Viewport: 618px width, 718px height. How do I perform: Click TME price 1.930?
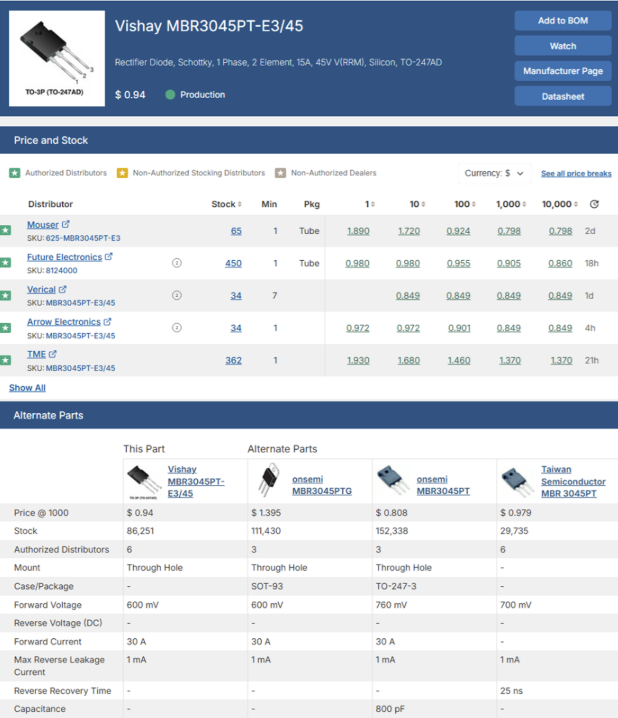(x=358, y=360)
